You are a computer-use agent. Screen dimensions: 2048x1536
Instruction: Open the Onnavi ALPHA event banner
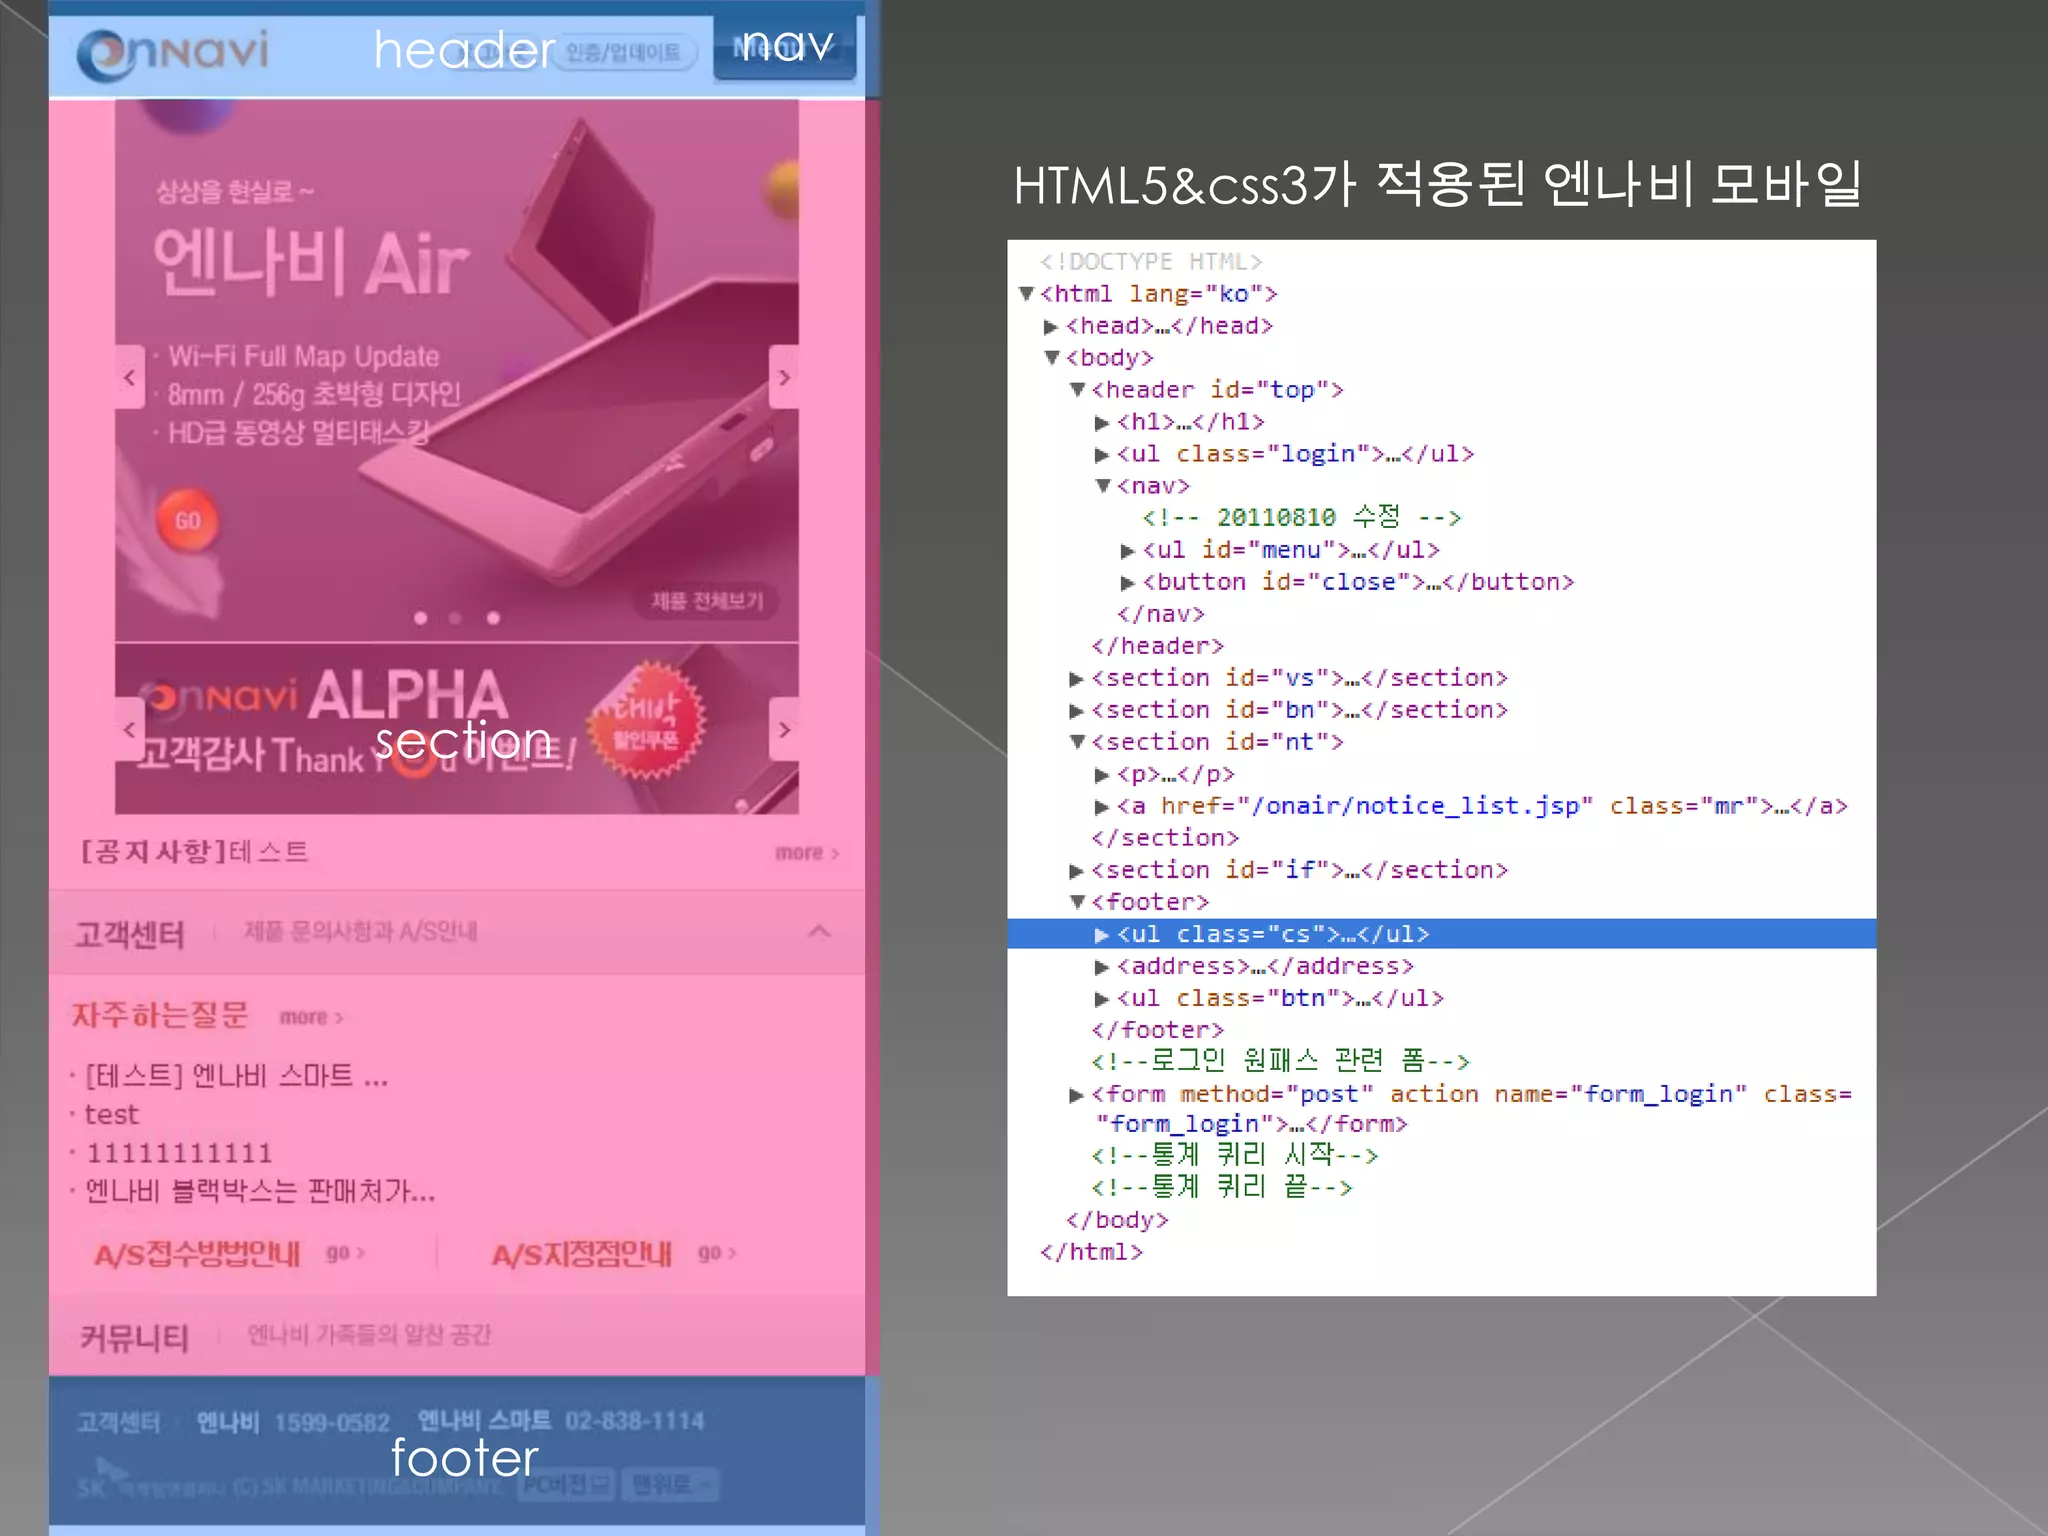(457, 729)
